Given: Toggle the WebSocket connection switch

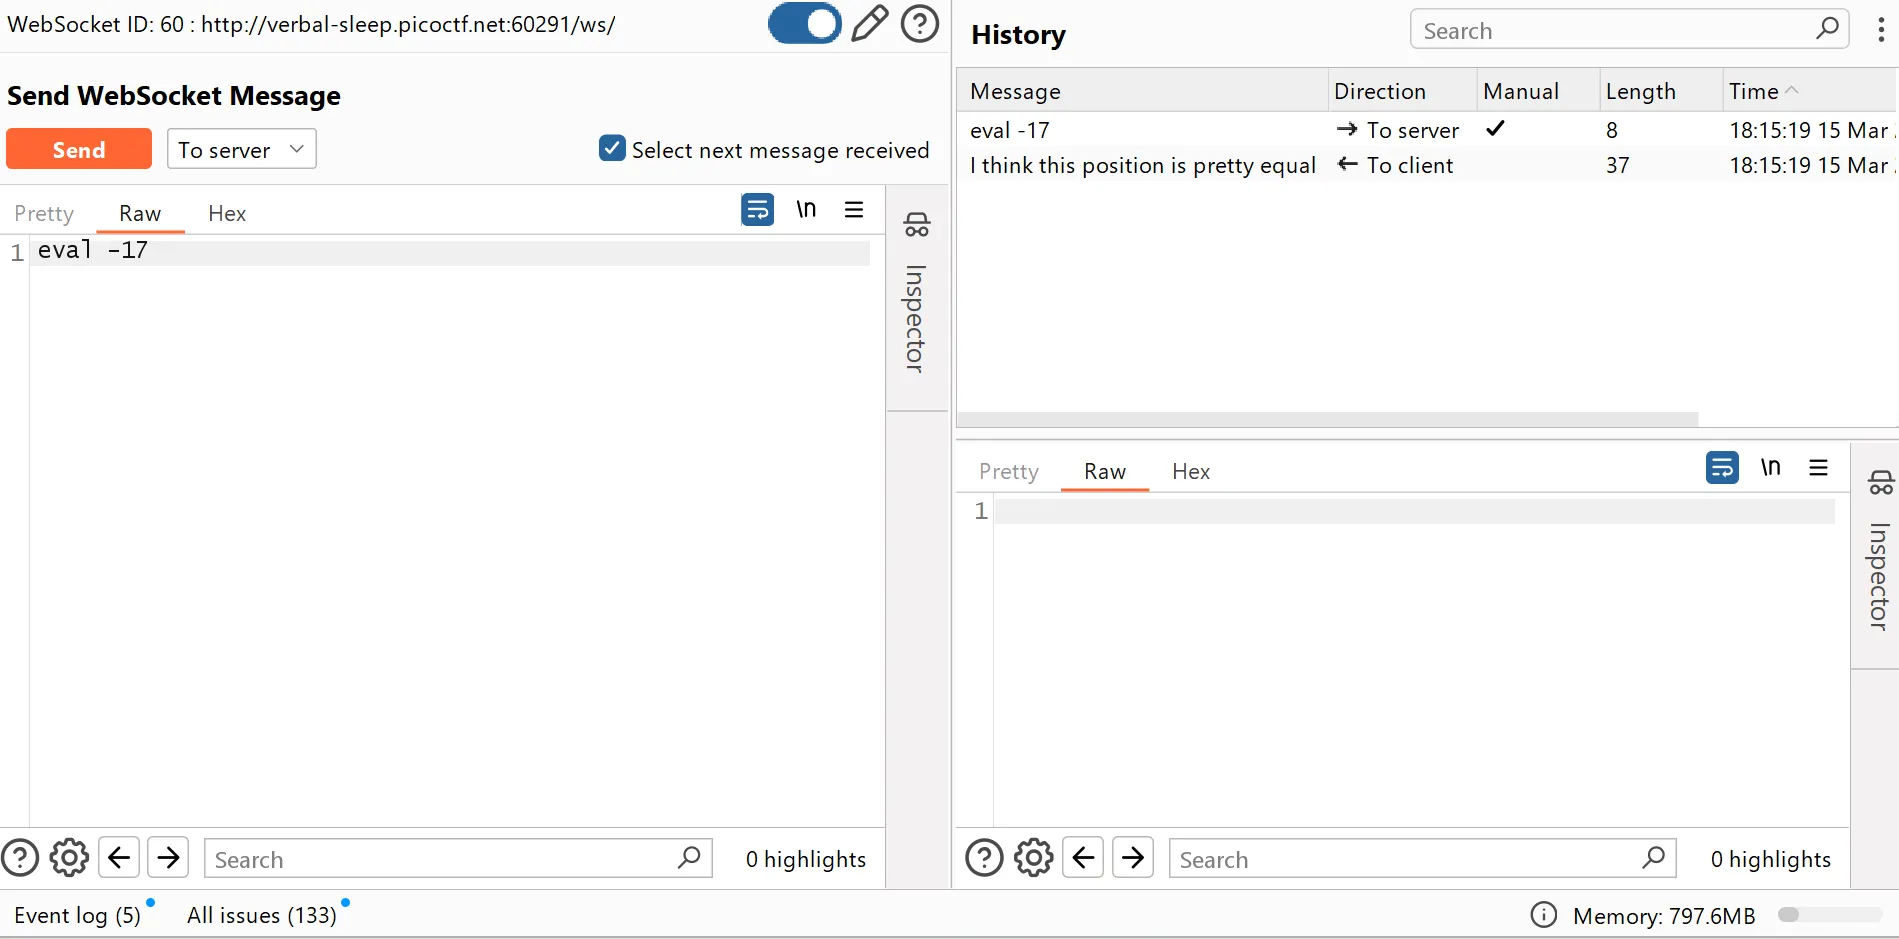Looking at the screenshot, I should pos(804,24).
